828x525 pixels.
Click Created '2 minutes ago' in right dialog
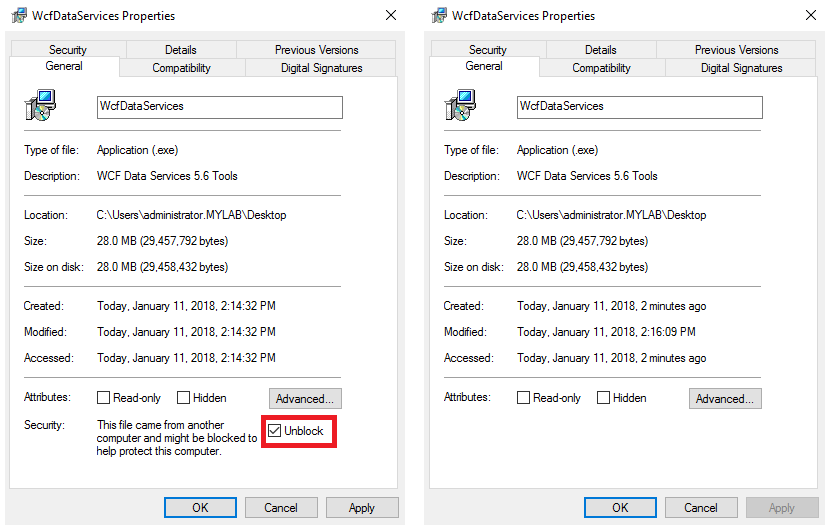tap(673, 306)
